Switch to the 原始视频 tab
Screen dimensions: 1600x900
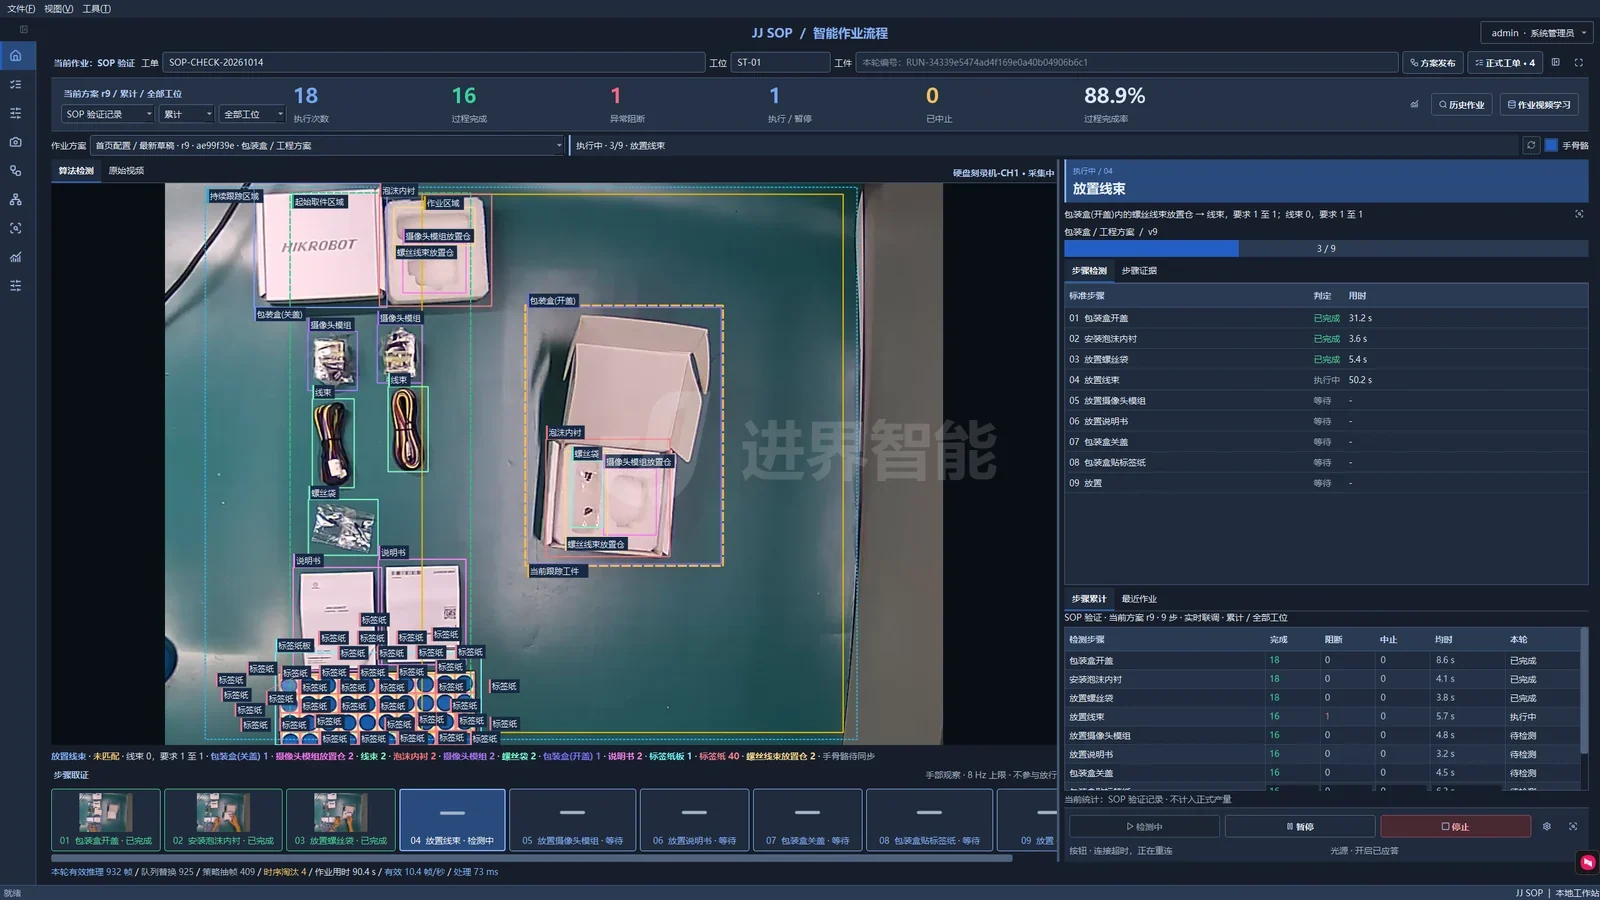click(x=126, y=171)
